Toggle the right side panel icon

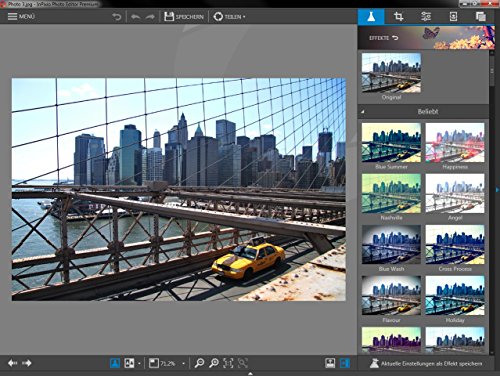click(345, 363)
